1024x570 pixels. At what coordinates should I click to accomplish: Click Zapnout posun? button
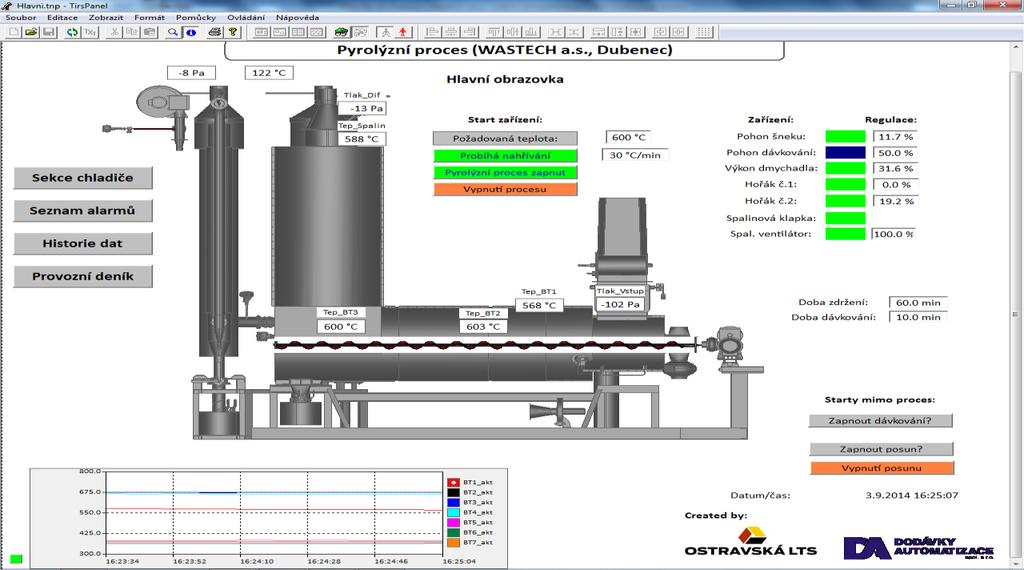(x=881, y=449)
